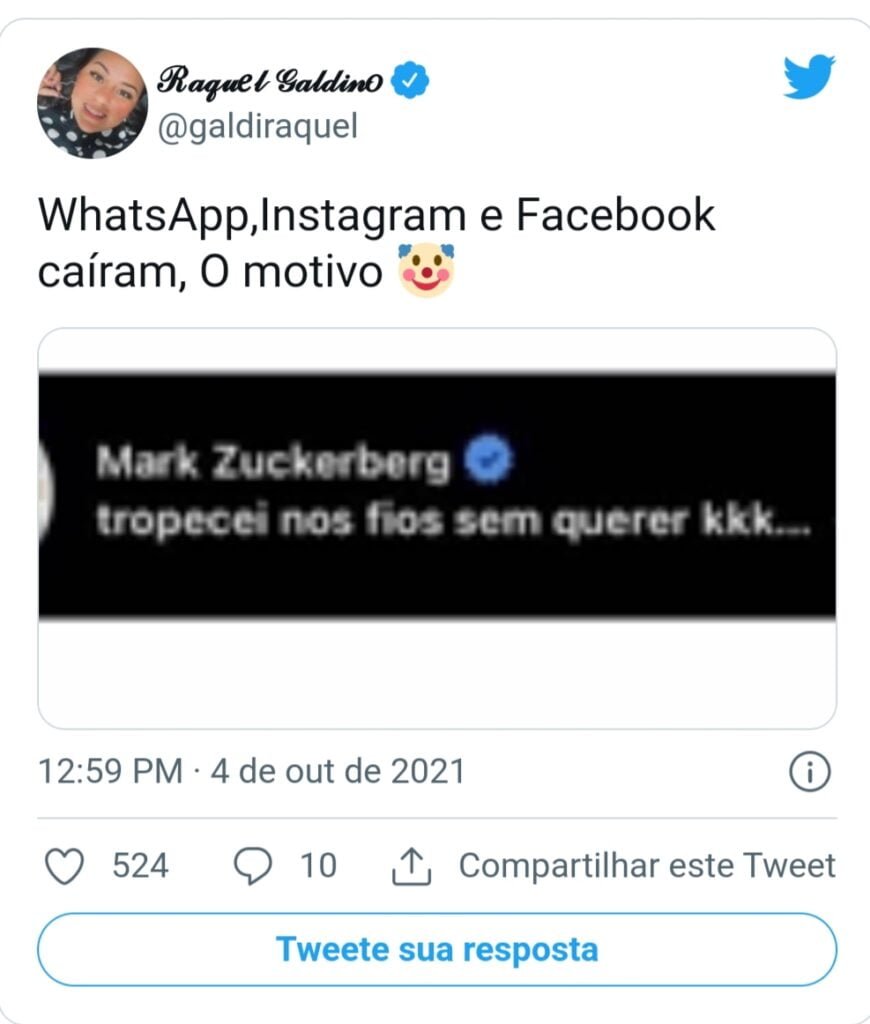Image resolution: width=870 pixels, height=1024 pixels.
Task: Click the 10 replies count
Action: point(318,865)
